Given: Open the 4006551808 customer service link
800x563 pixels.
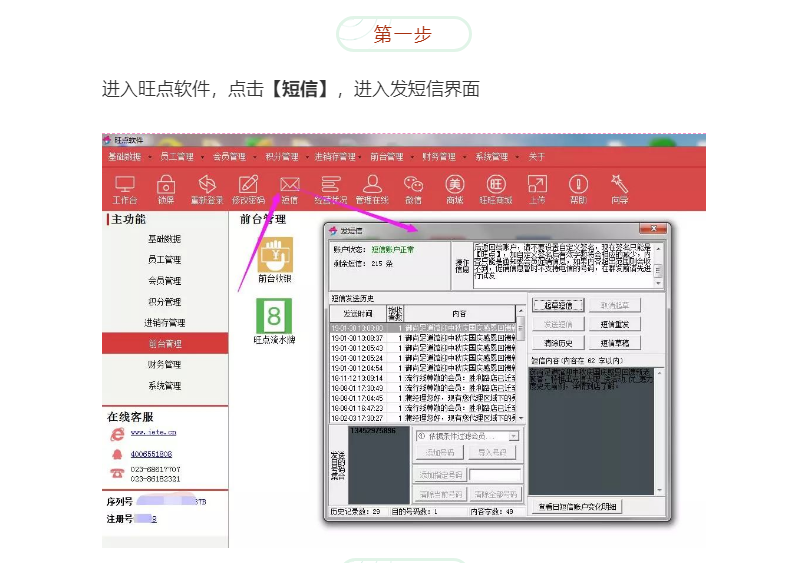Looking at the screenshot, I should tap(151, 454).
